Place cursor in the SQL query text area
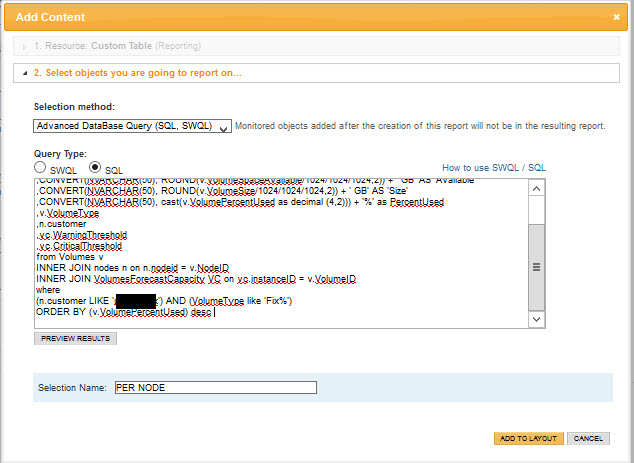This screenshot has height=463, width=634. click(x=281, y=253)
